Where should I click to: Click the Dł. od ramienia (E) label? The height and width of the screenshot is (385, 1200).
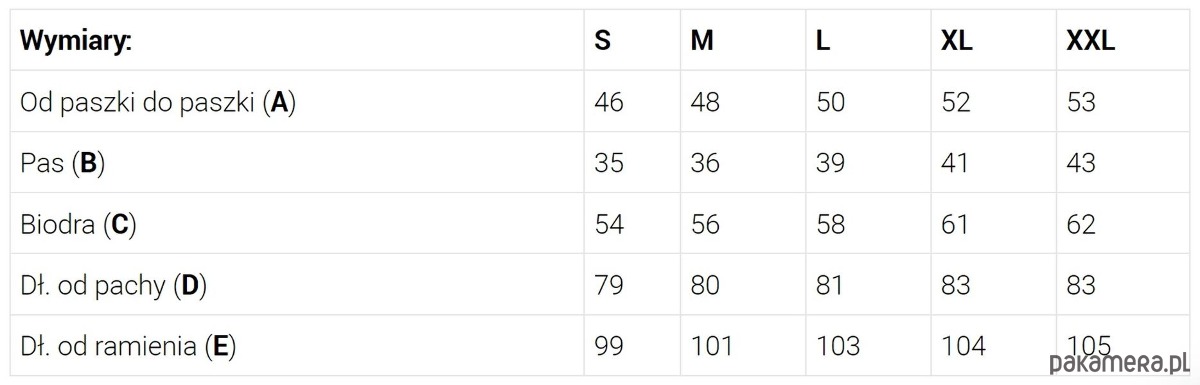[128, 346]
